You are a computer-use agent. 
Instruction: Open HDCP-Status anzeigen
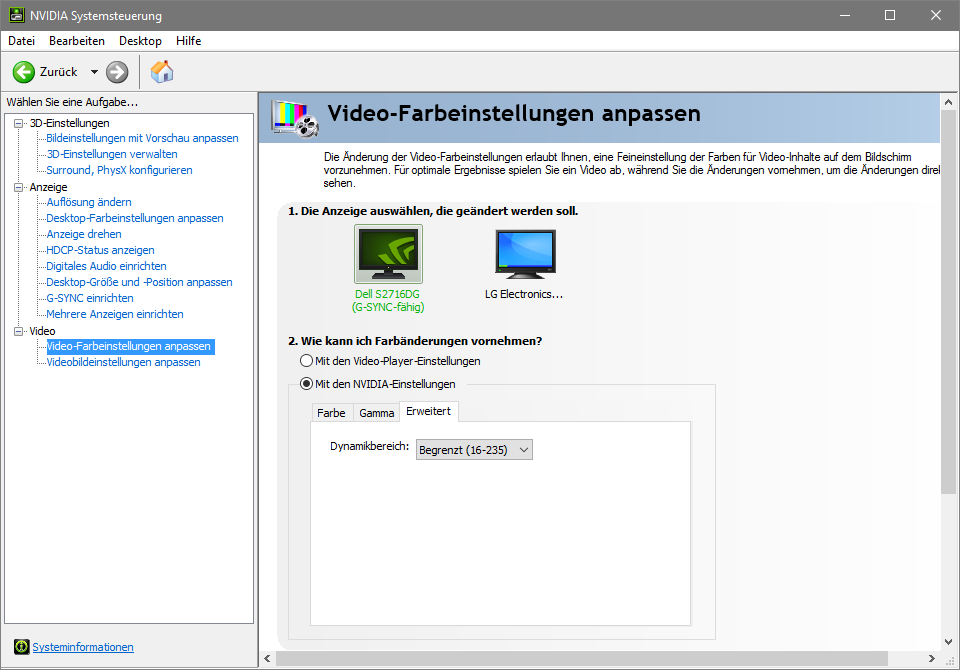pyautogui.click(x=100, y=249)
